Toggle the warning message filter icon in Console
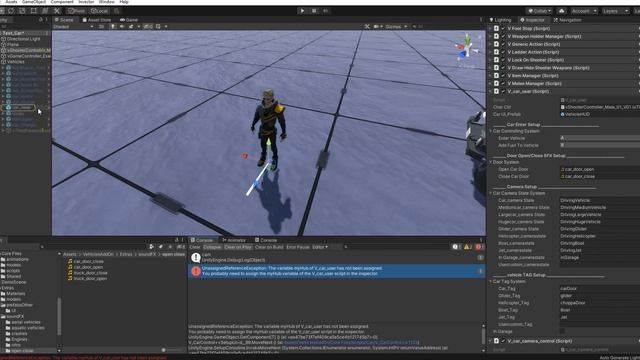The height and width of the screenshot is (360, 640). (x=468, y=247)
